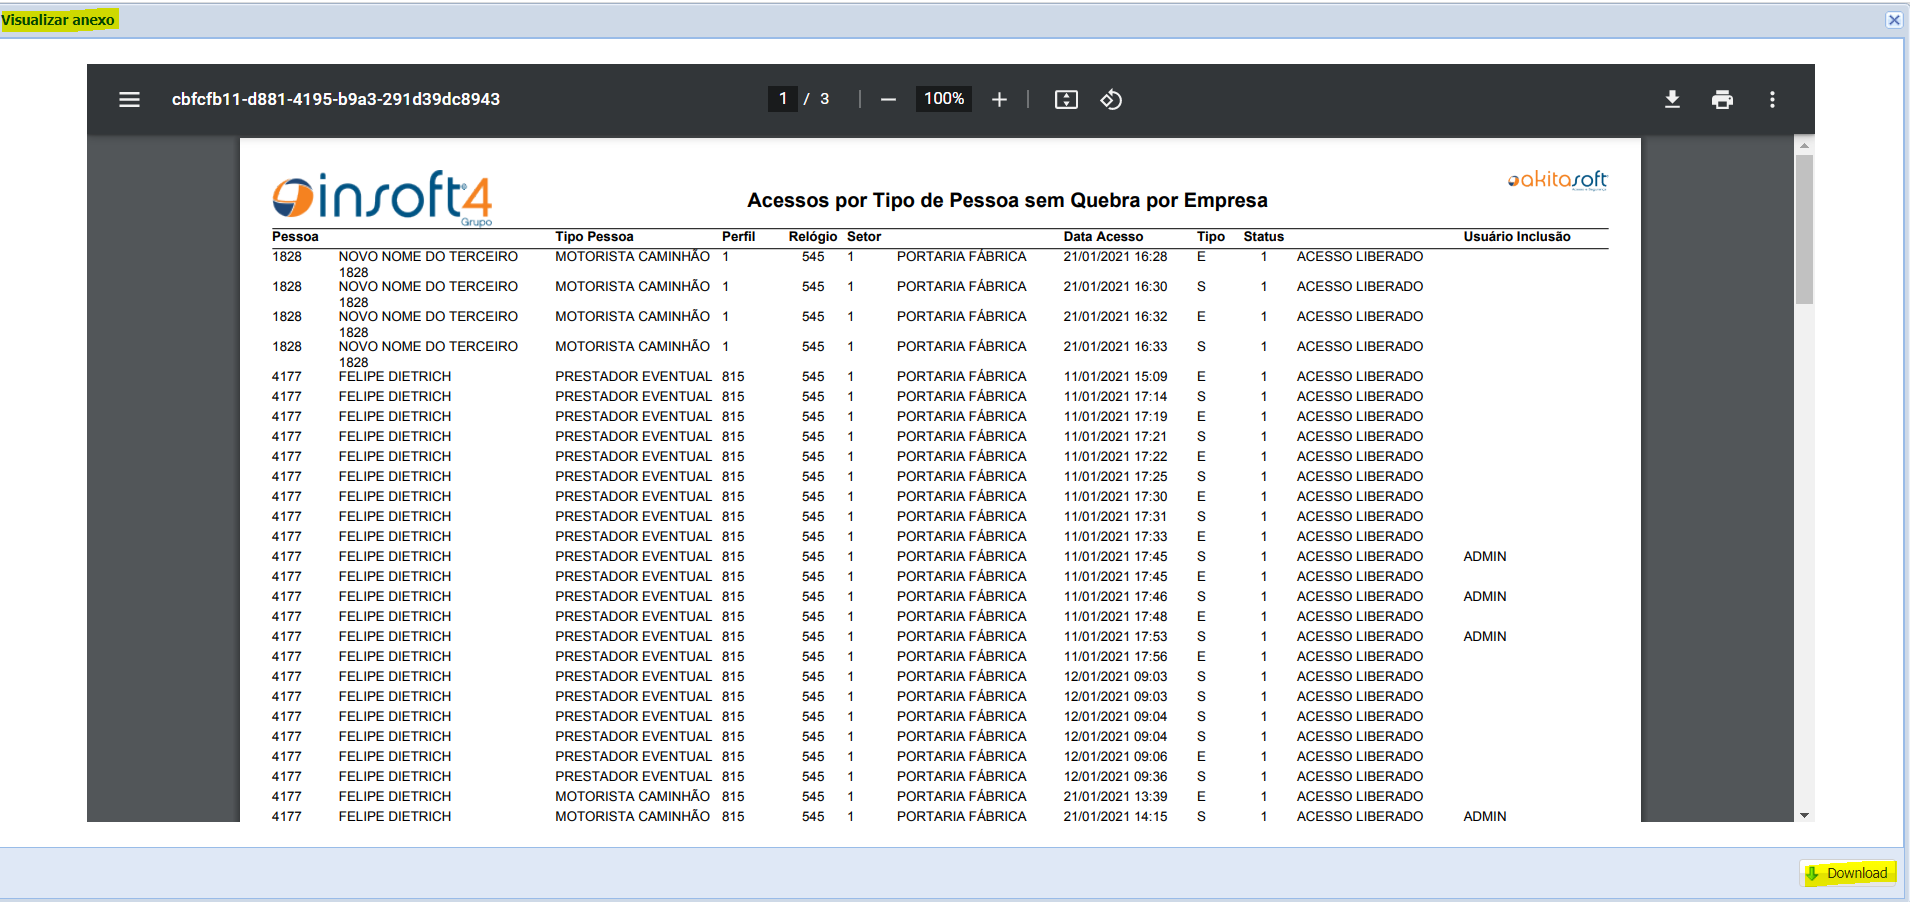Click the Perfil column header
Image resolution: width=1910 pixels, height=902 pixels.
(738, 237)
